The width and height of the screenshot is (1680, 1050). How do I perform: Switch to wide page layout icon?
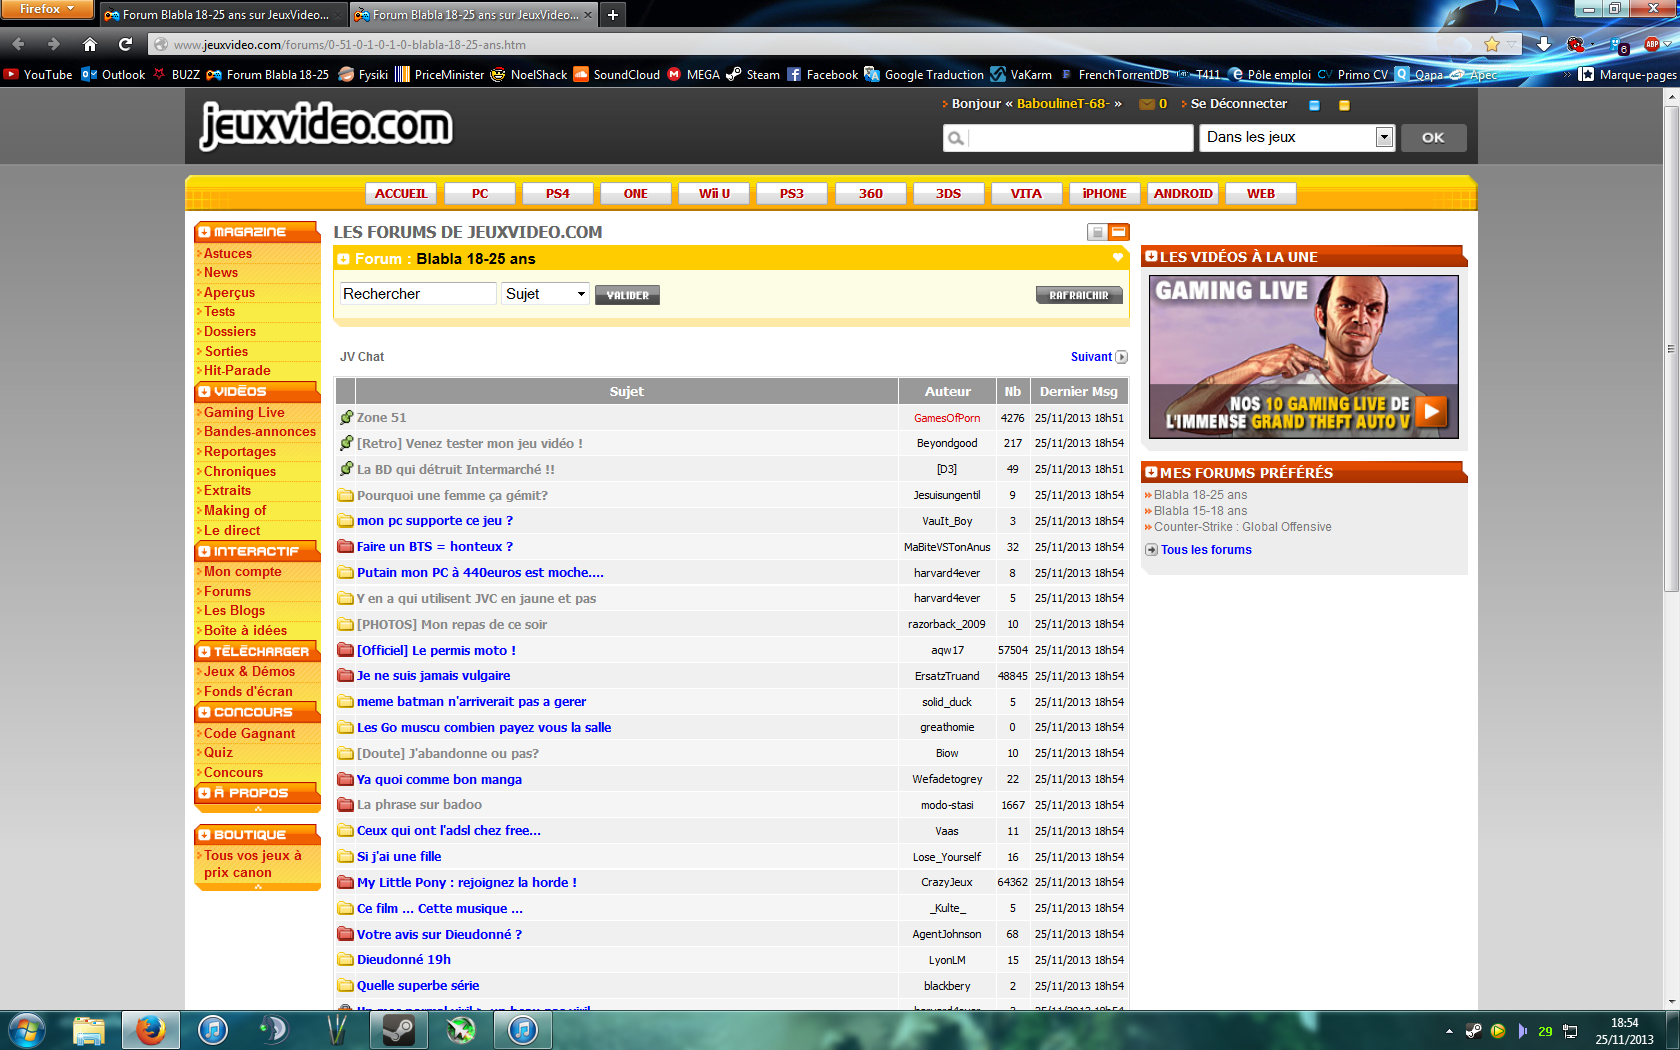(1119, 232)
